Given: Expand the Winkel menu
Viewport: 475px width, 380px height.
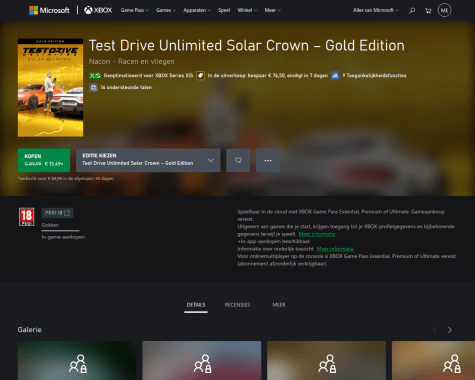Looking at the screenshot, I should click(247, 10).
